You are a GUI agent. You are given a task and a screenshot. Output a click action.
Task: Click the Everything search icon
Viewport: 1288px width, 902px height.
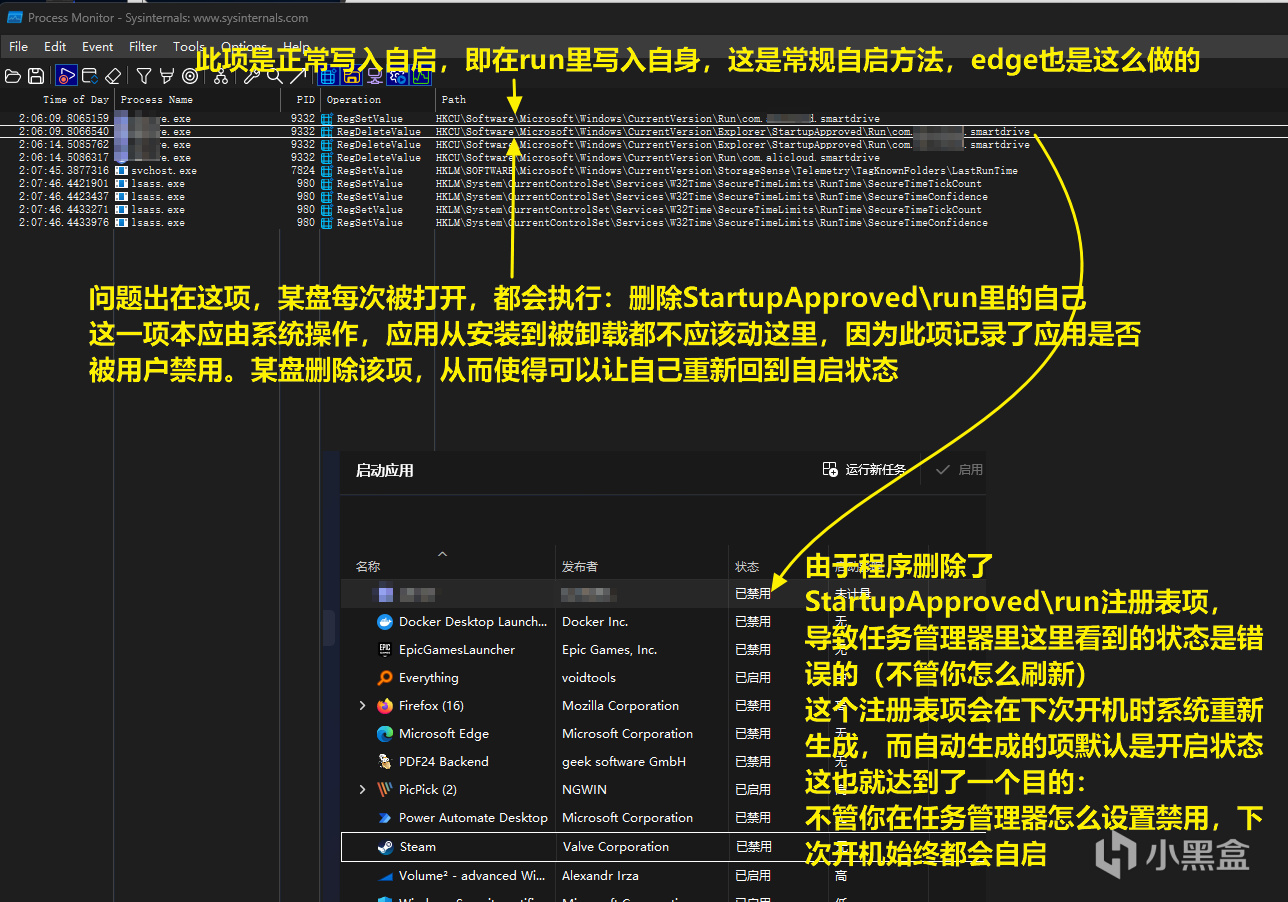click(385, 678)
